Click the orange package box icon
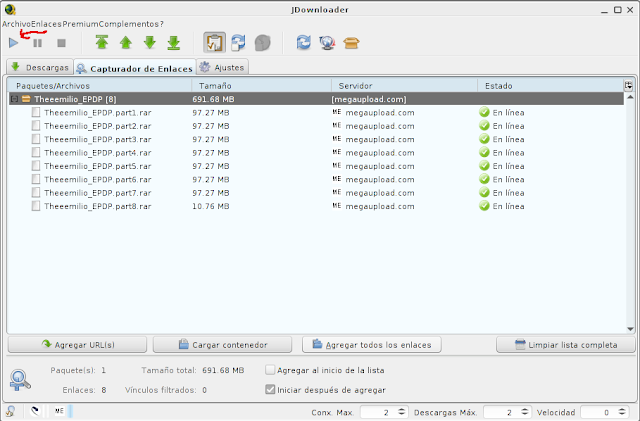The width and height of the screenshot is (640, 421). pyautogui.click(x=351, y=42)
